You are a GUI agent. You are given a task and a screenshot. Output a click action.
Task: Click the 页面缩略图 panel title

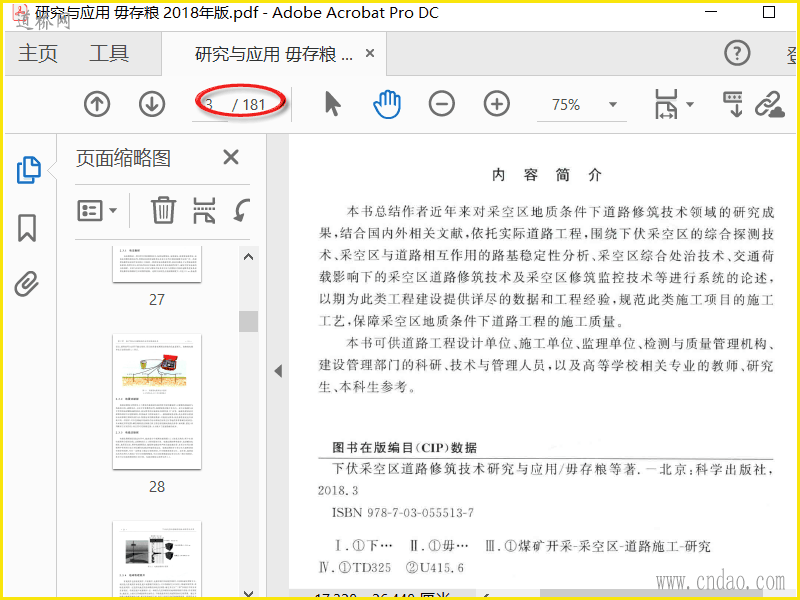123,158
